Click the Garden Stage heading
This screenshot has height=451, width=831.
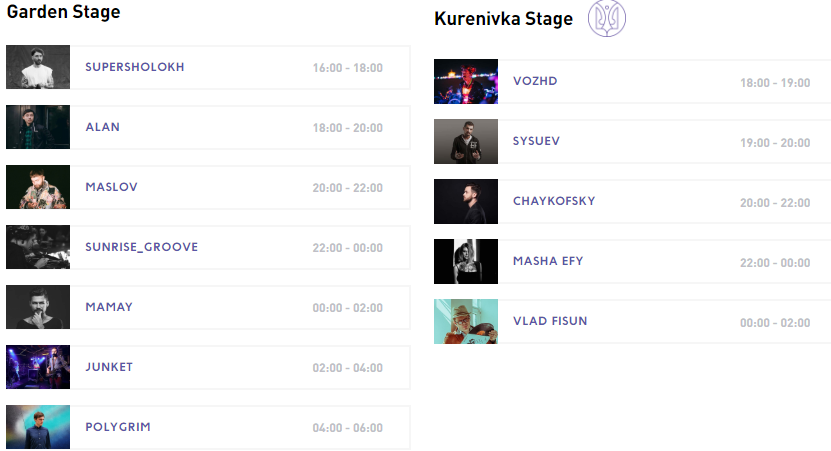63,13
